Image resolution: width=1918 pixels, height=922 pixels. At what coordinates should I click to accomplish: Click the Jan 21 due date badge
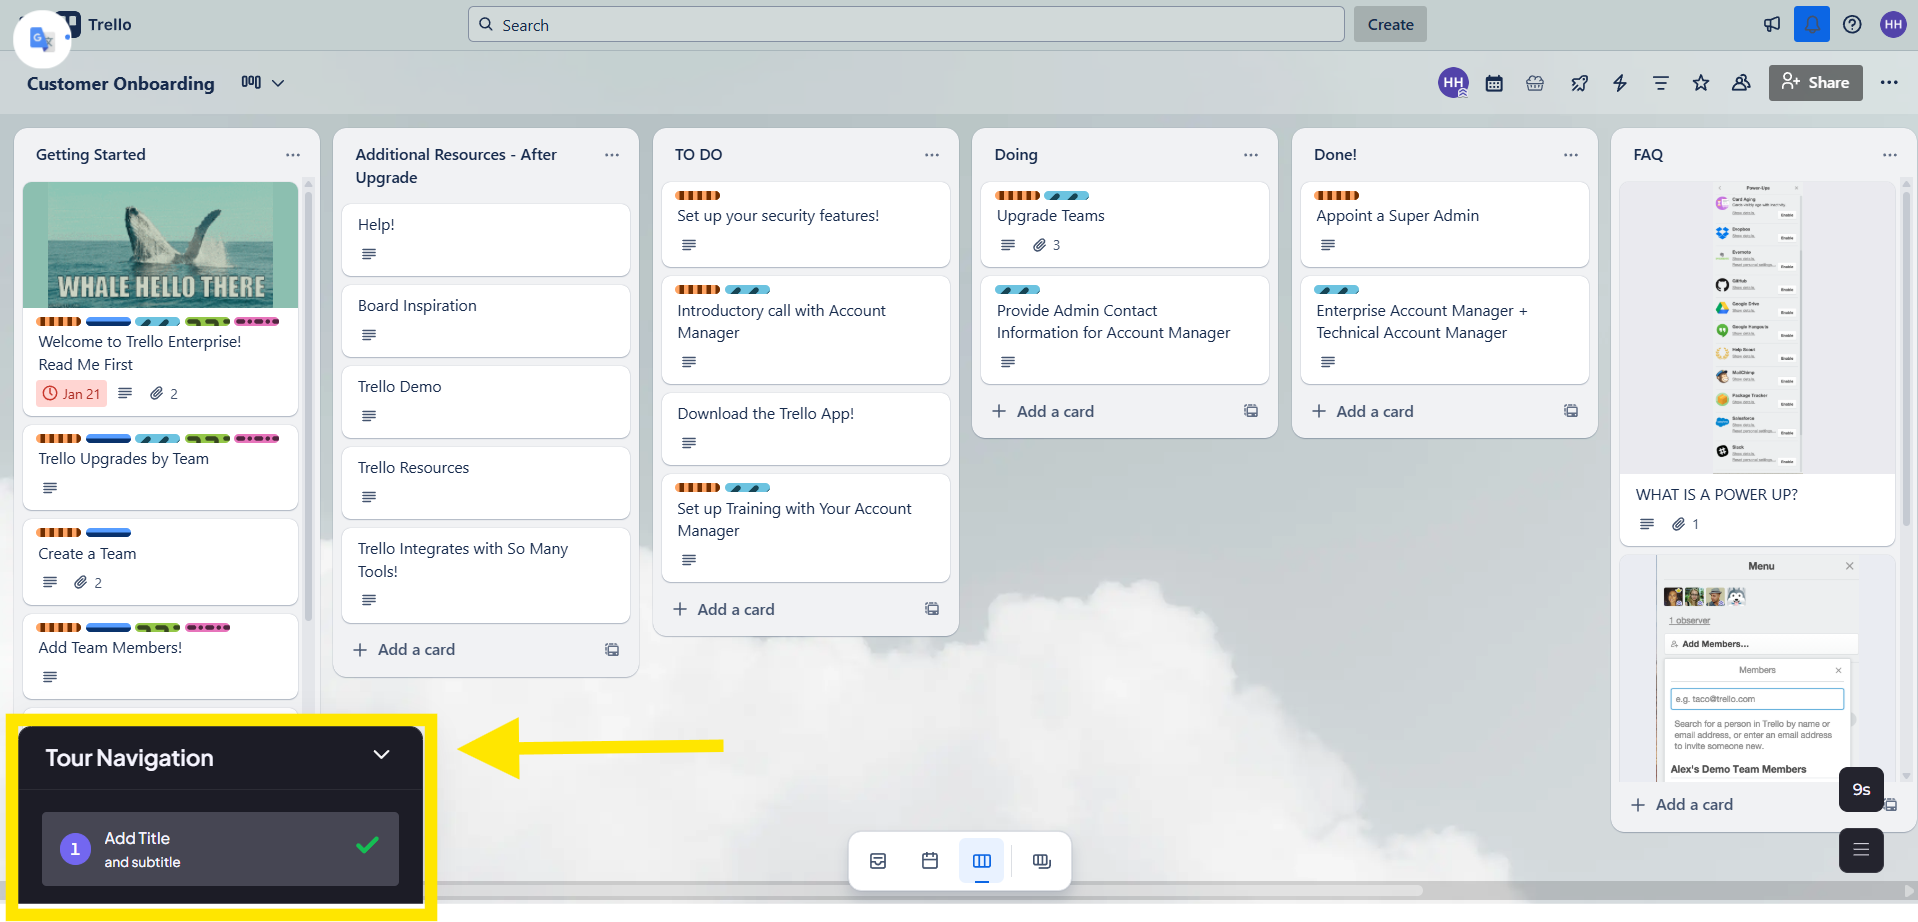point(71,394)
